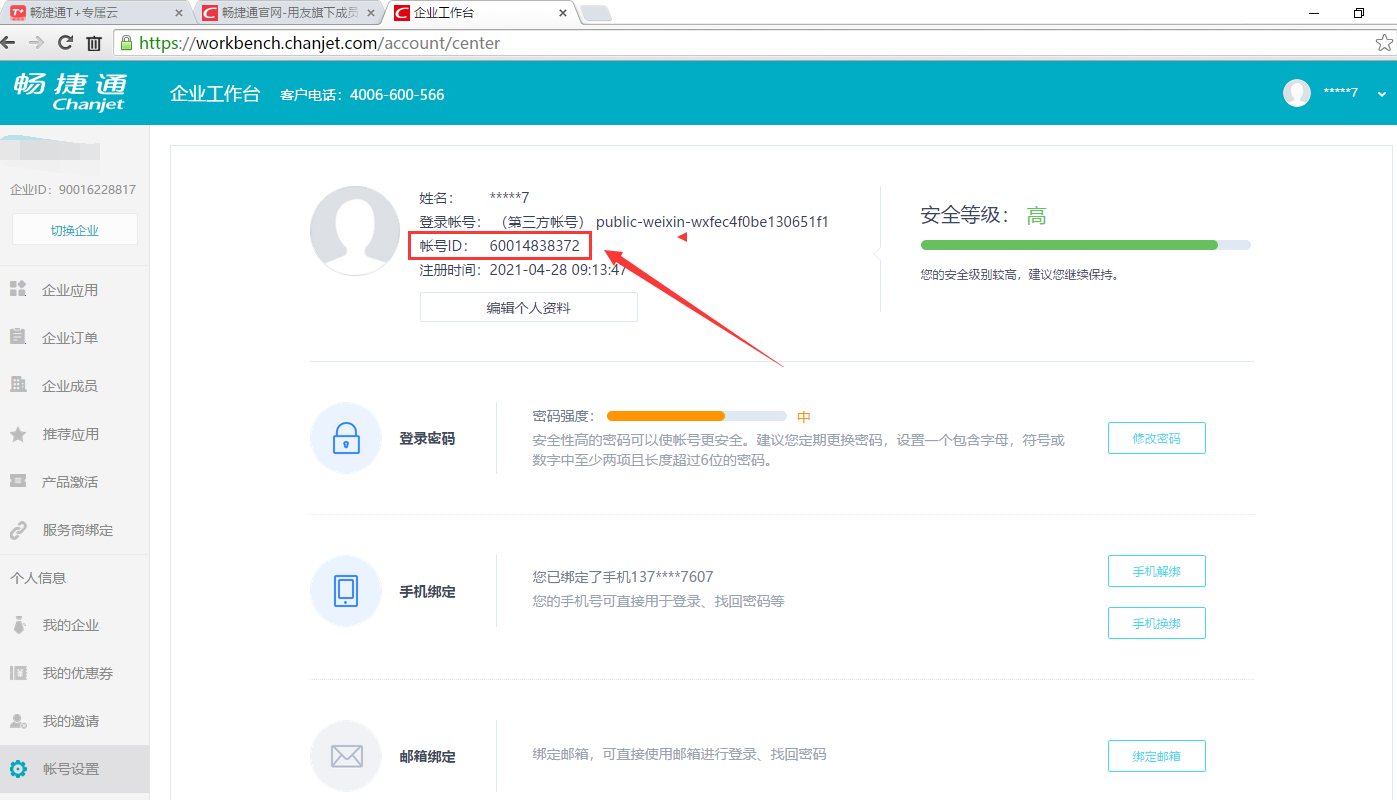Screen dimensions: 1397x800
Task: Click the orange 密码强度 bar
Action: (x=696, y=416)
